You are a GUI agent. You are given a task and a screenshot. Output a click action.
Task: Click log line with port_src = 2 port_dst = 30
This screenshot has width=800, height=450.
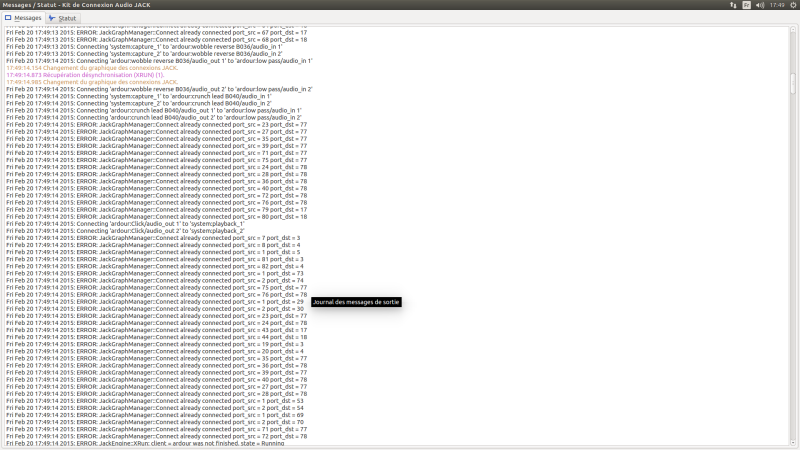coord(155,309)
